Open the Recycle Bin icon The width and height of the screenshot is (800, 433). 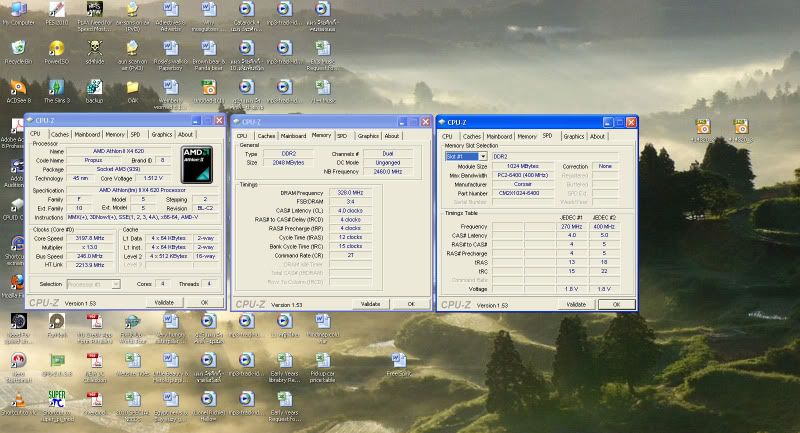pyautogui.click(x=18, y=48)
